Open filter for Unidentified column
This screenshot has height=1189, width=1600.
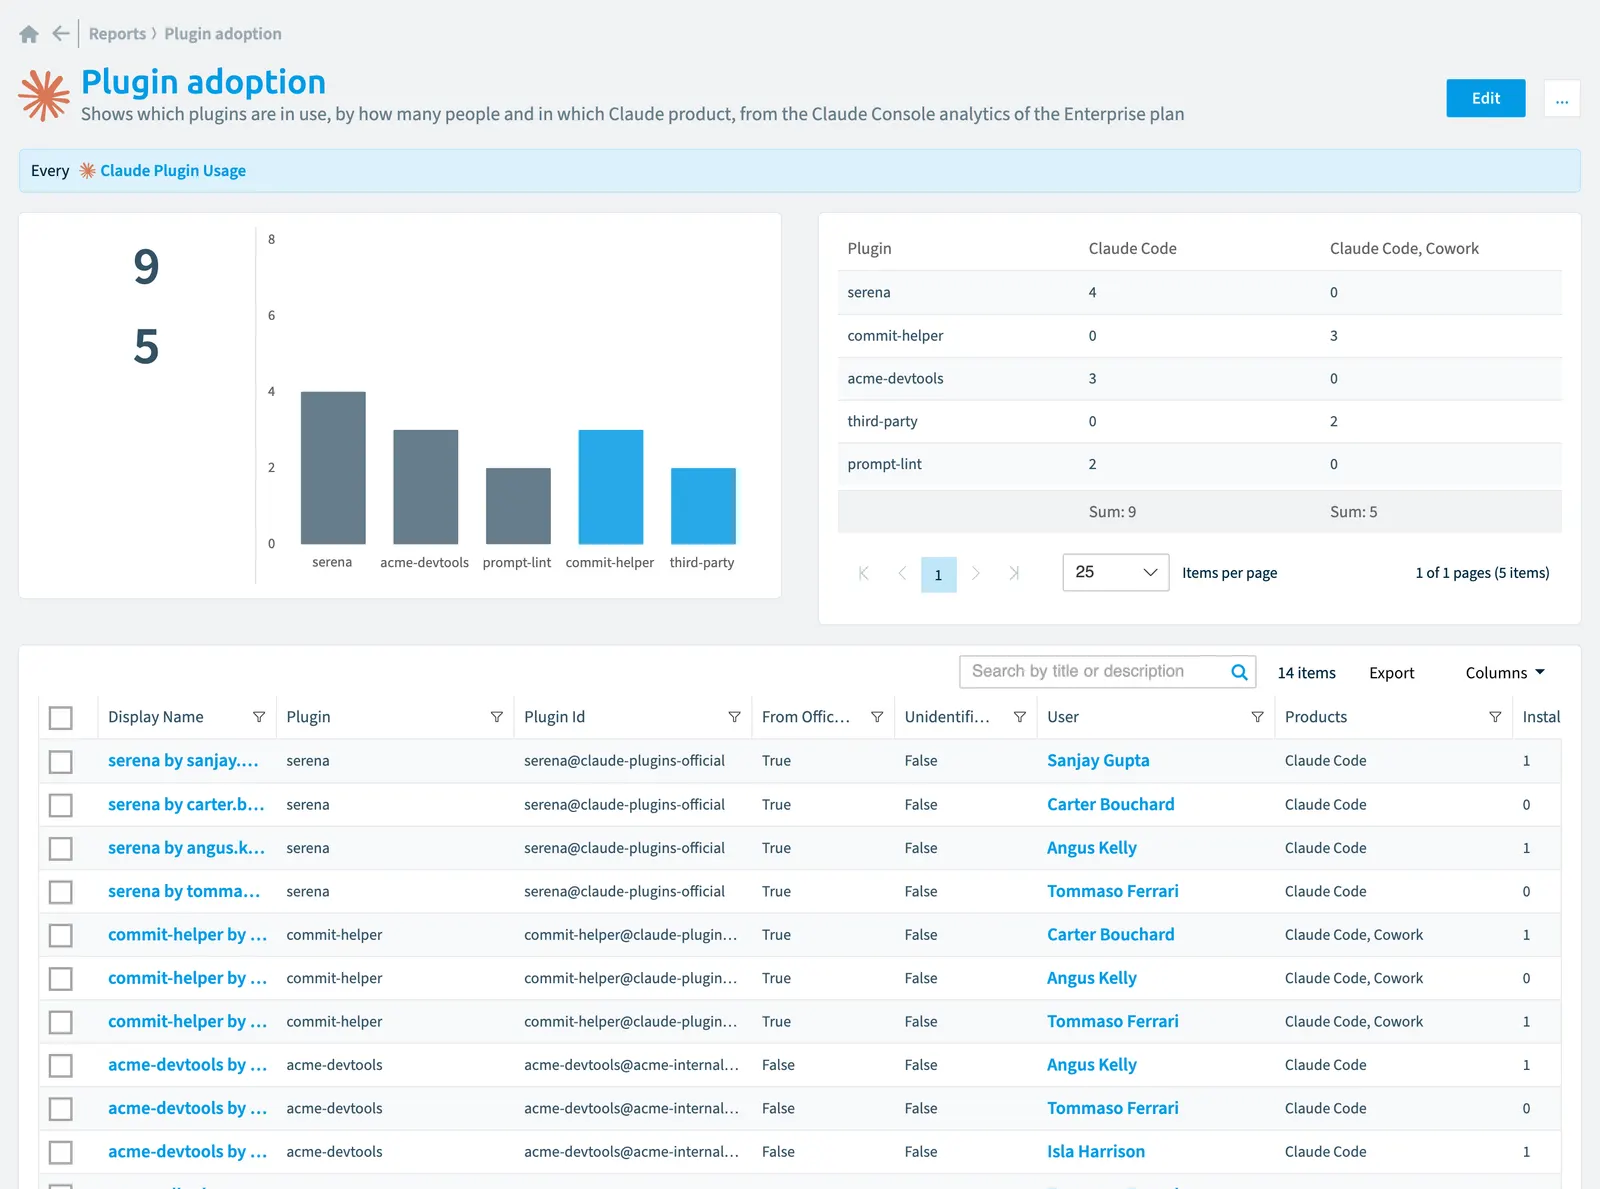[1020, 717]
